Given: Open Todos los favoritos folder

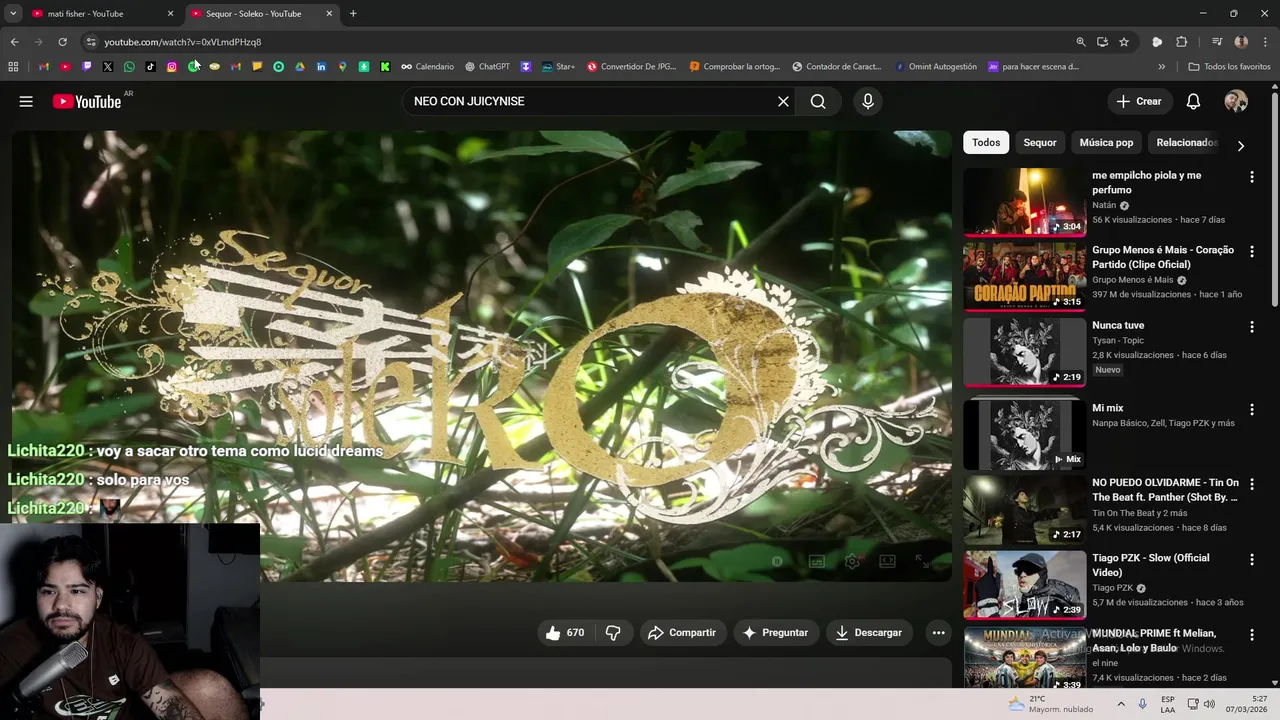Looking at the screenshot, I should click(x=1229, y=67).
